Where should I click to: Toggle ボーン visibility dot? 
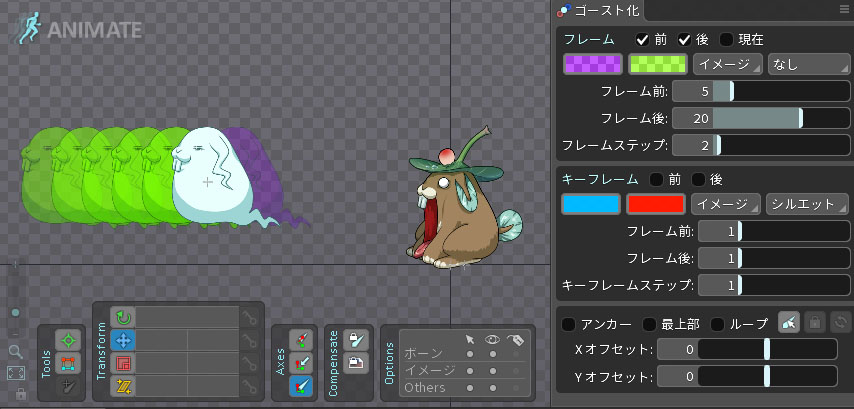tap(493, 354)
